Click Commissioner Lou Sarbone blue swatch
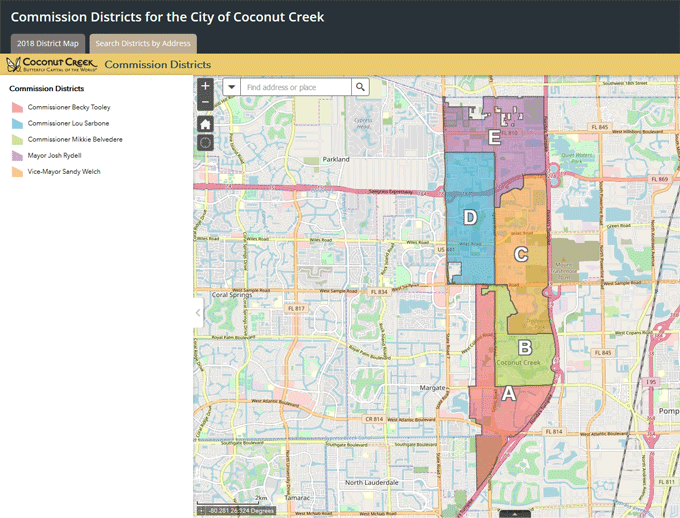The height and width of the screenshot is (518, 680). 17,123
